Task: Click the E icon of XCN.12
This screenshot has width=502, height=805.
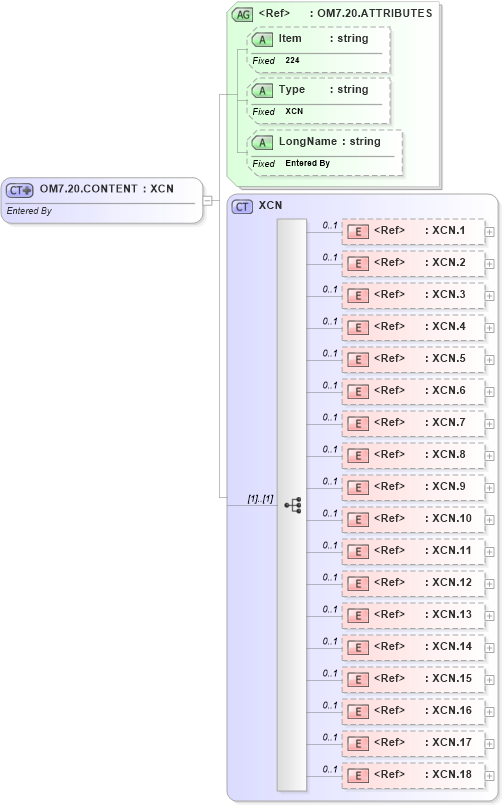Action: click(358, 584)
